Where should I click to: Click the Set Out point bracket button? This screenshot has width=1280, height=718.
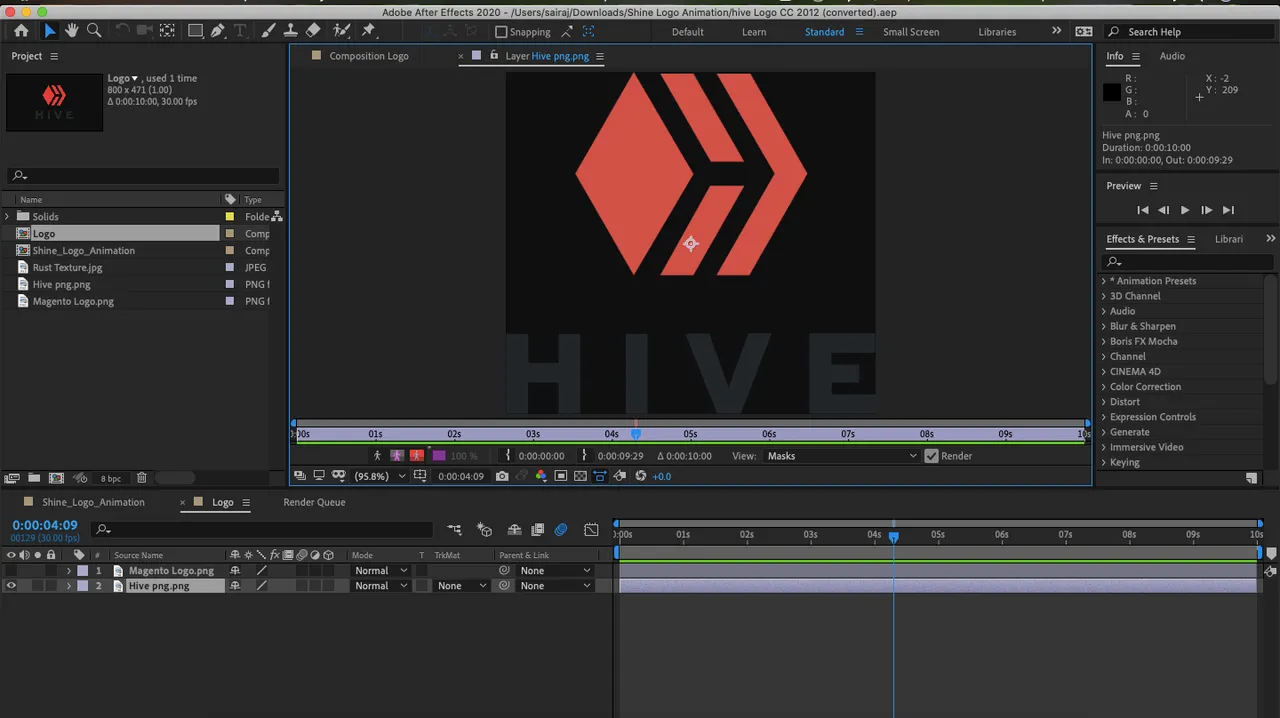(585, 456)
